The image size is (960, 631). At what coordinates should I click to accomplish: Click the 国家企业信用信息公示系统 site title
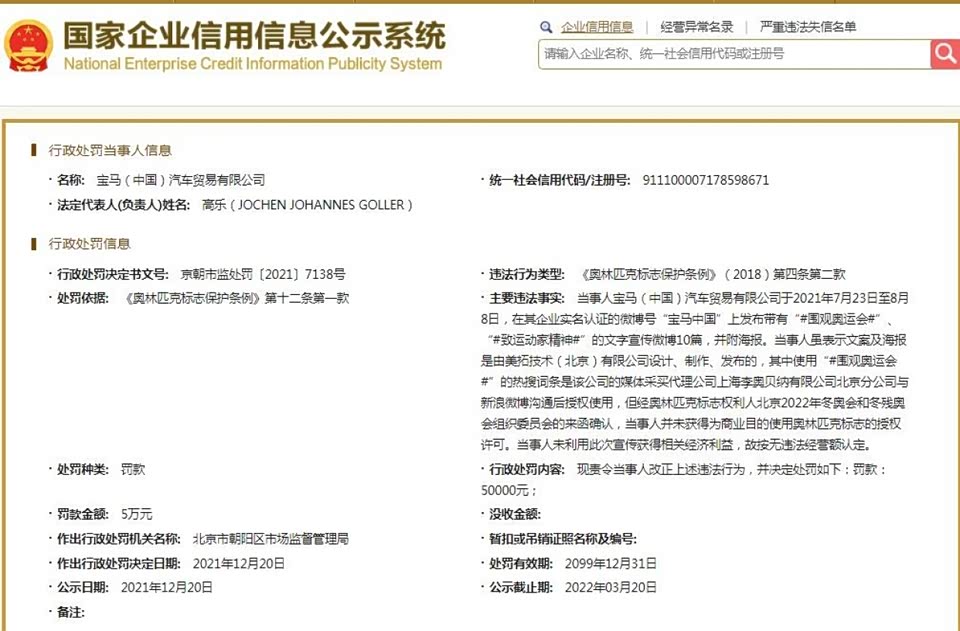tap(254, 35)
